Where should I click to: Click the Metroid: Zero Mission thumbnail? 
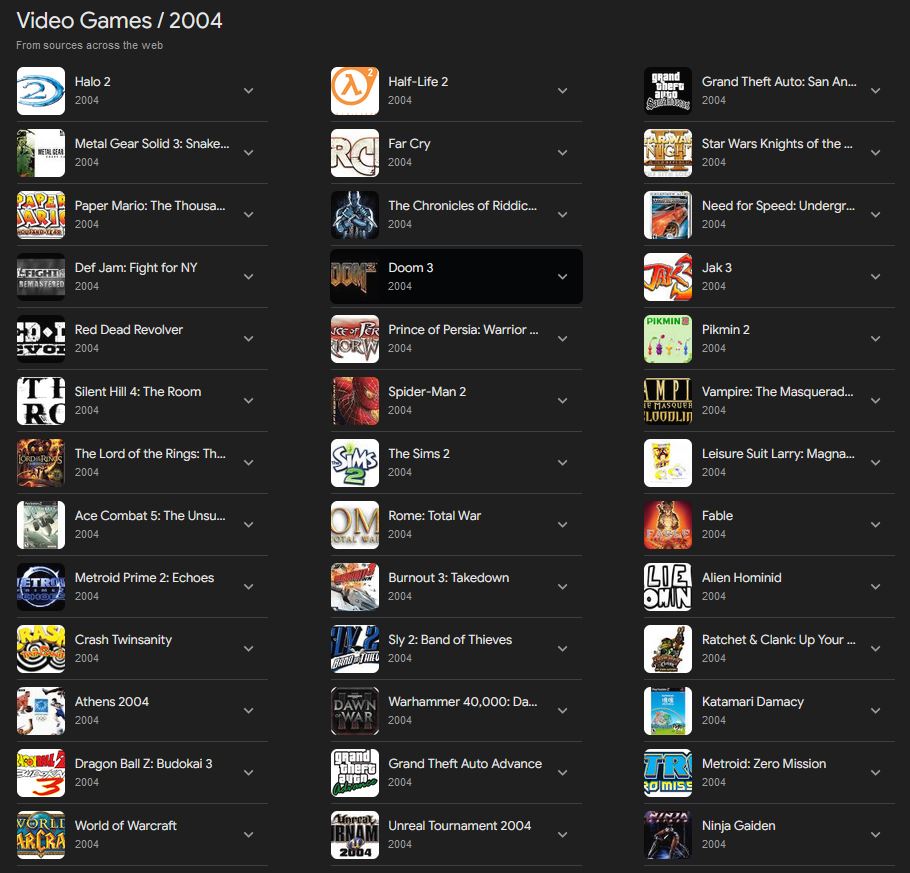coord(668,774)
